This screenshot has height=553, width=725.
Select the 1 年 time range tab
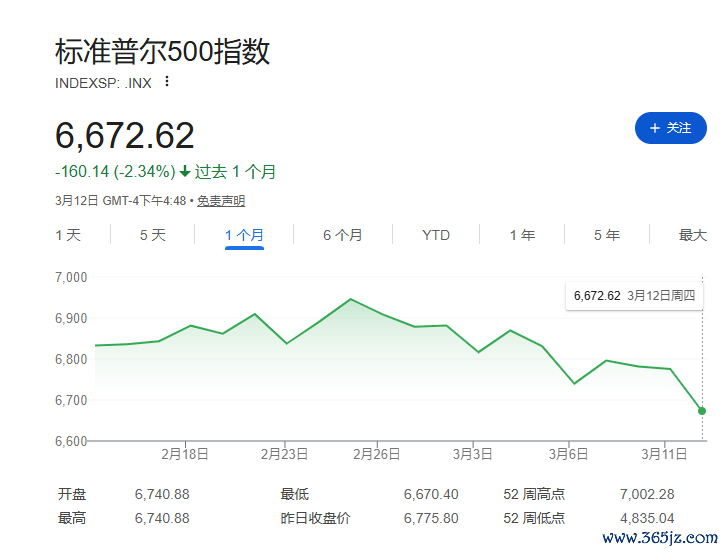click(x=522, y=235)
